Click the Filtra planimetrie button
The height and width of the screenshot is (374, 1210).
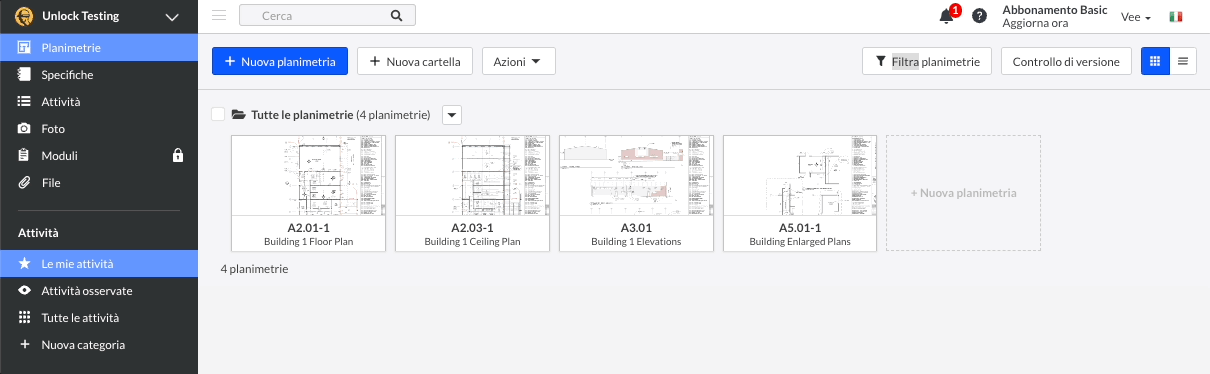927,61
